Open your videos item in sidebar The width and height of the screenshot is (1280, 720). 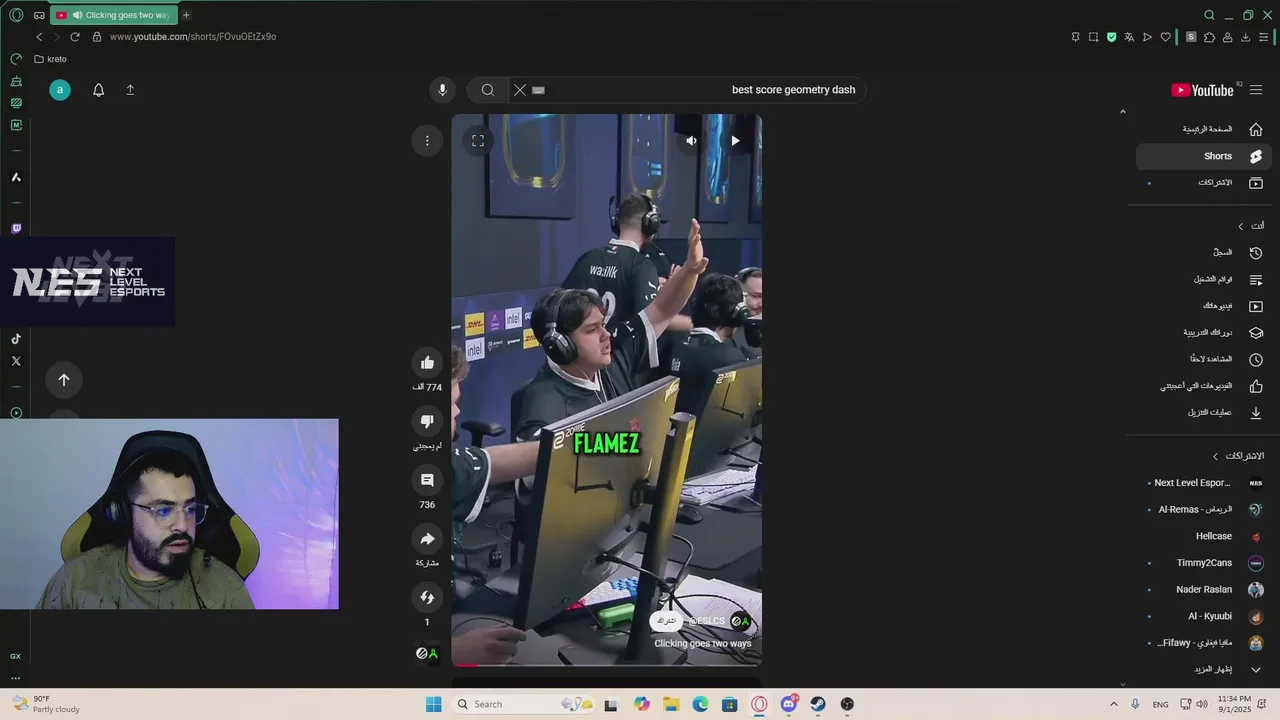1204,306
